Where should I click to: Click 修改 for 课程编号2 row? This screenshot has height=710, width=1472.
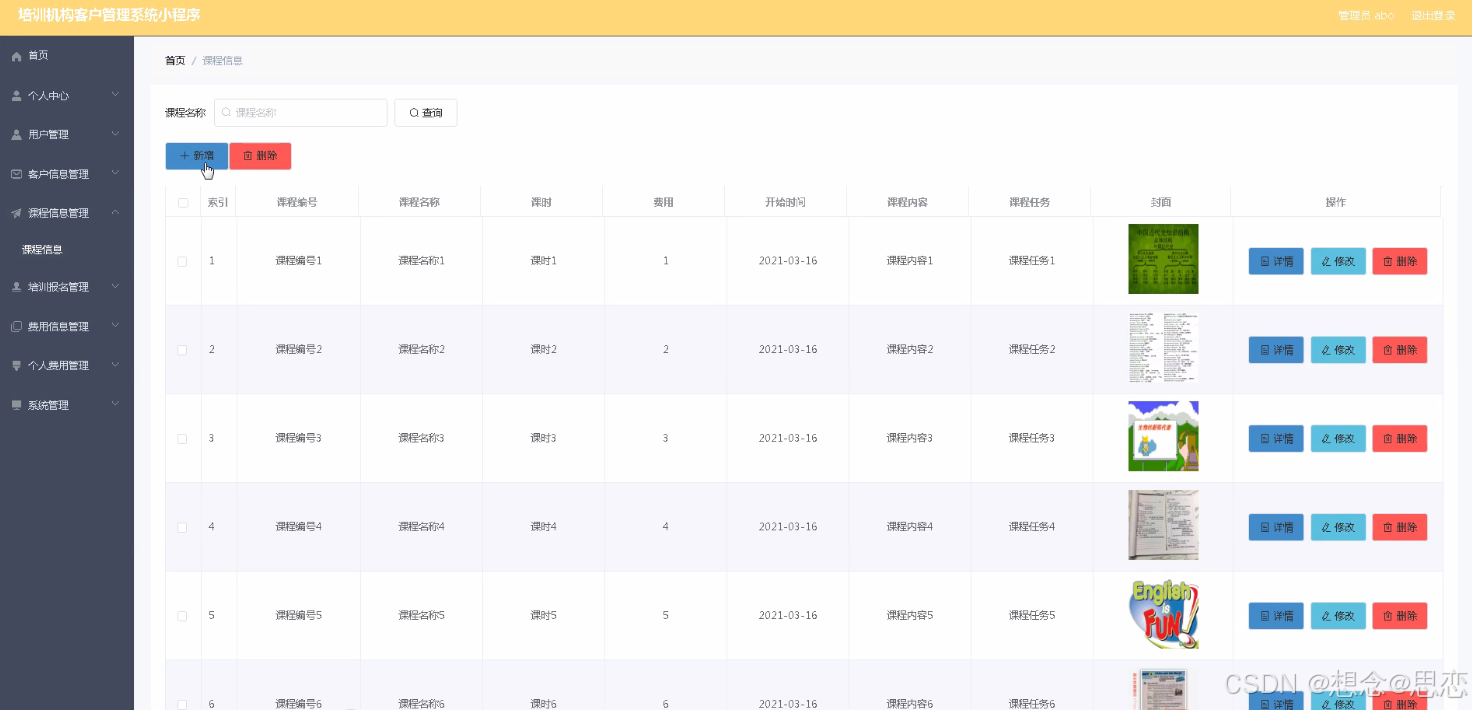pyautogui.click(x=1338, y=350)
